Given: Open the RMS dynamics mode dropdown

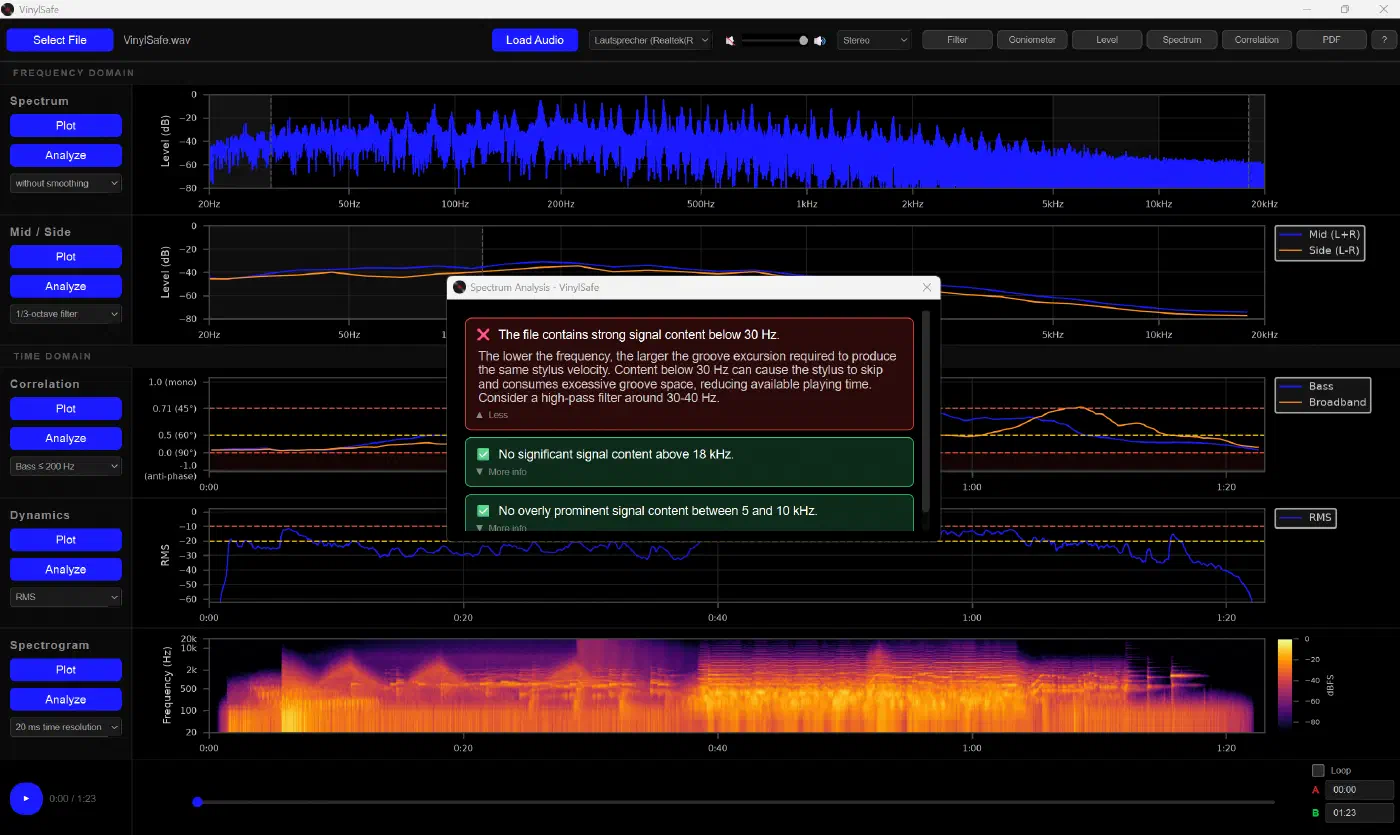Looking at the screenshot, I should pyautogui.click(x=66, y=597).
